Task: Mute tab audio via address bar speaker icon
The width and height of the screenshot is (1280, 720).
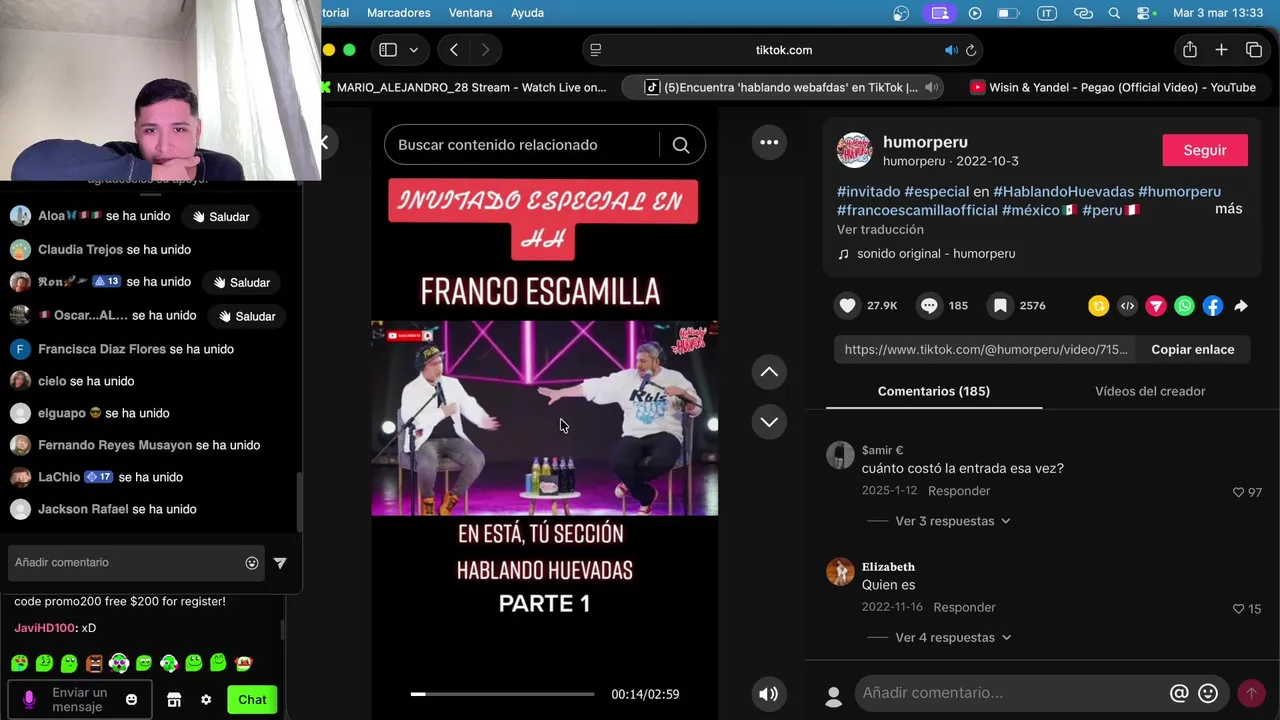Action: [951, 50]
